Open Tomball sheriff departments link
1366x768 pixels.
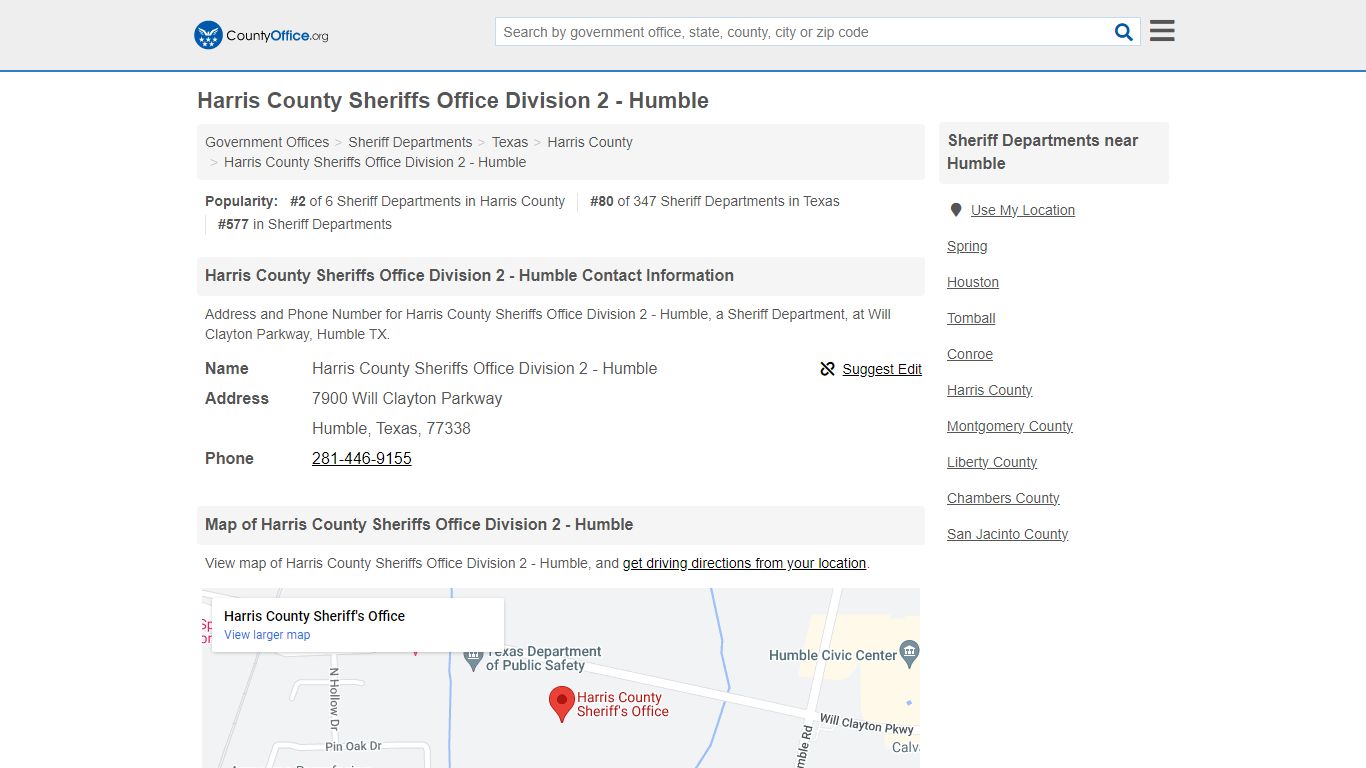(971, 318)
